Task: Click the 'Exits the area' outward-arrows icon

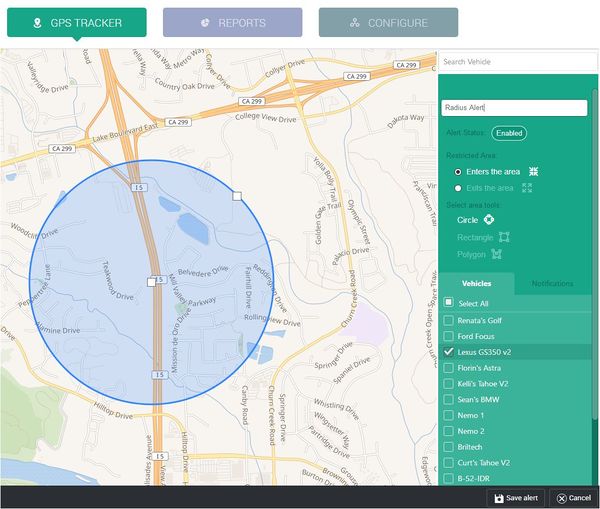Action: [527, 188]
